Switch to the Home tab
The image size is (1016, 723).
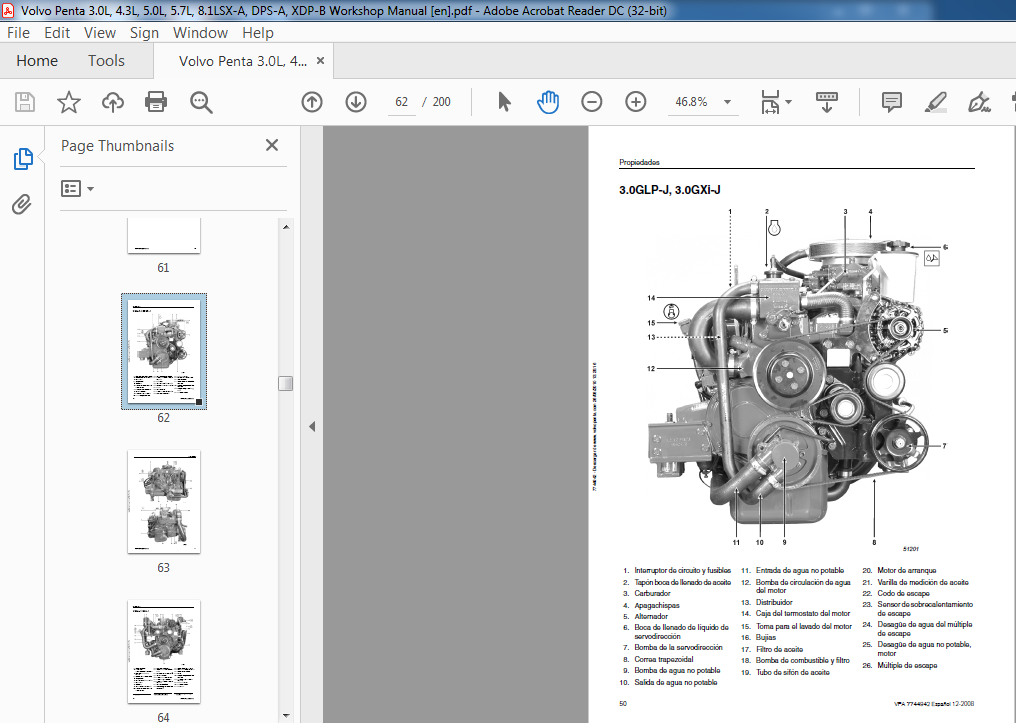pyautogui.click(x=37, y=60)
